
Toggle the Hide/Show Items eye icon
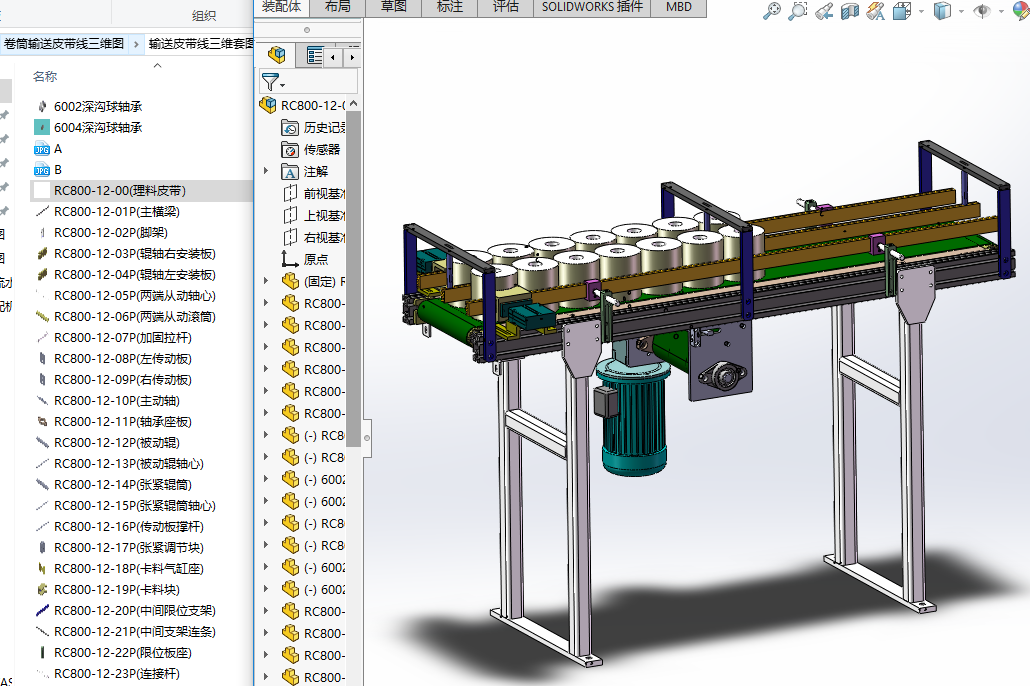tap(982, 11)
